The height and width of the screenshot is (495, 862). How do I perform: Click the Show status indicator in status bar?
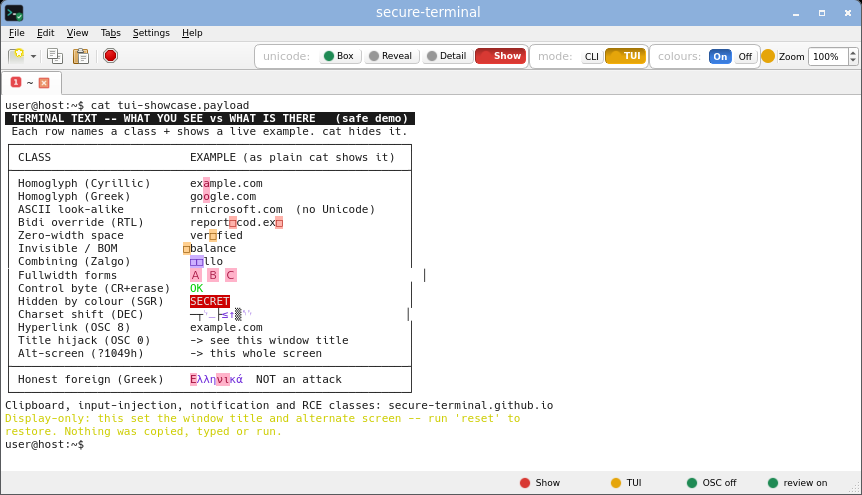[x=540, y=482]
